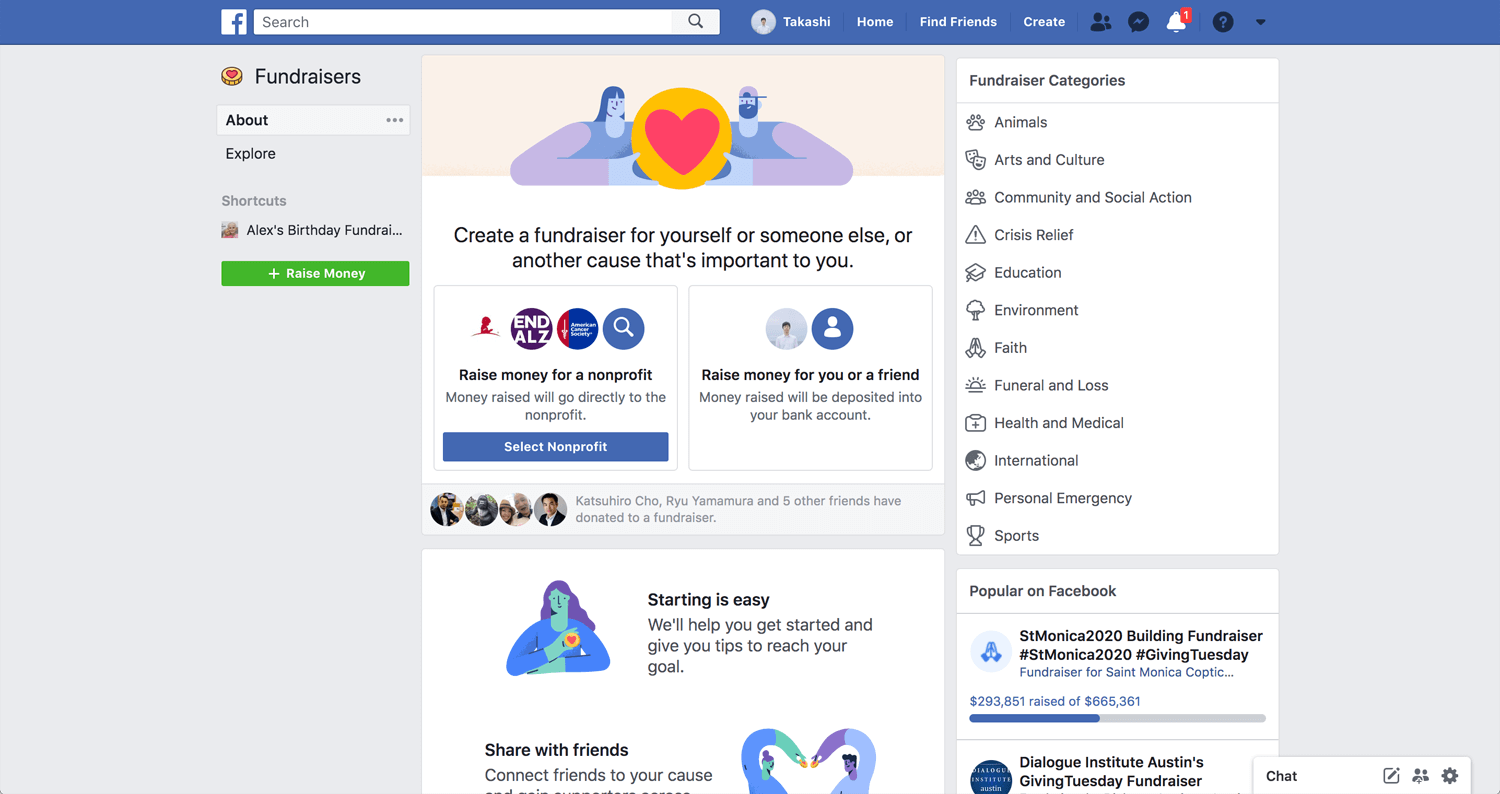Open the Chat bar label

click(x=1281, y=776)
